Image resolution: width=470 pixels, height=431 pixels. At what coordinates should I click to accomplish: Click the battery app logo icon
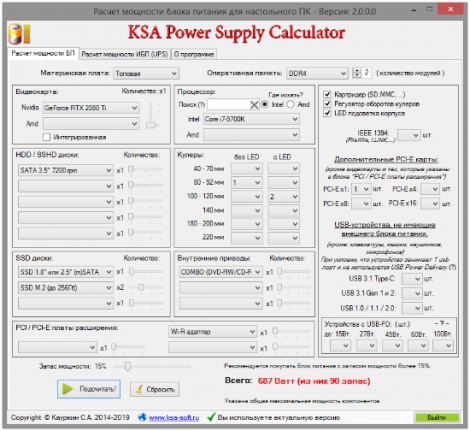[x=19, y=34]
